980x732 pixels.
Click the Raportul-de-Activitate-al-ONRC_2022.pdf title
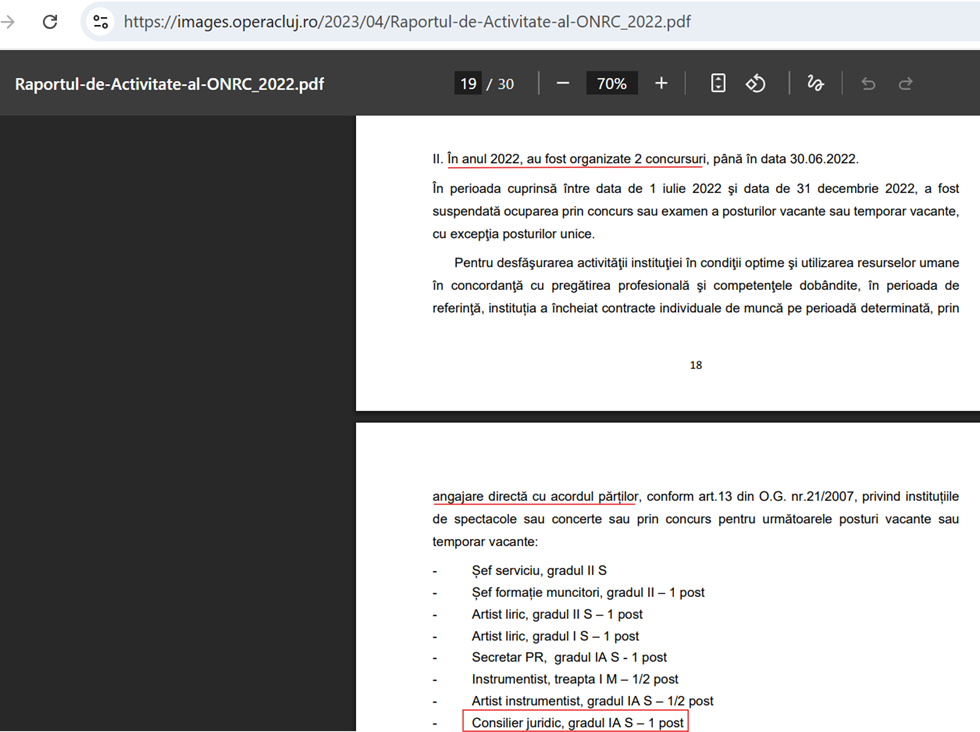(x=169, y=84)
